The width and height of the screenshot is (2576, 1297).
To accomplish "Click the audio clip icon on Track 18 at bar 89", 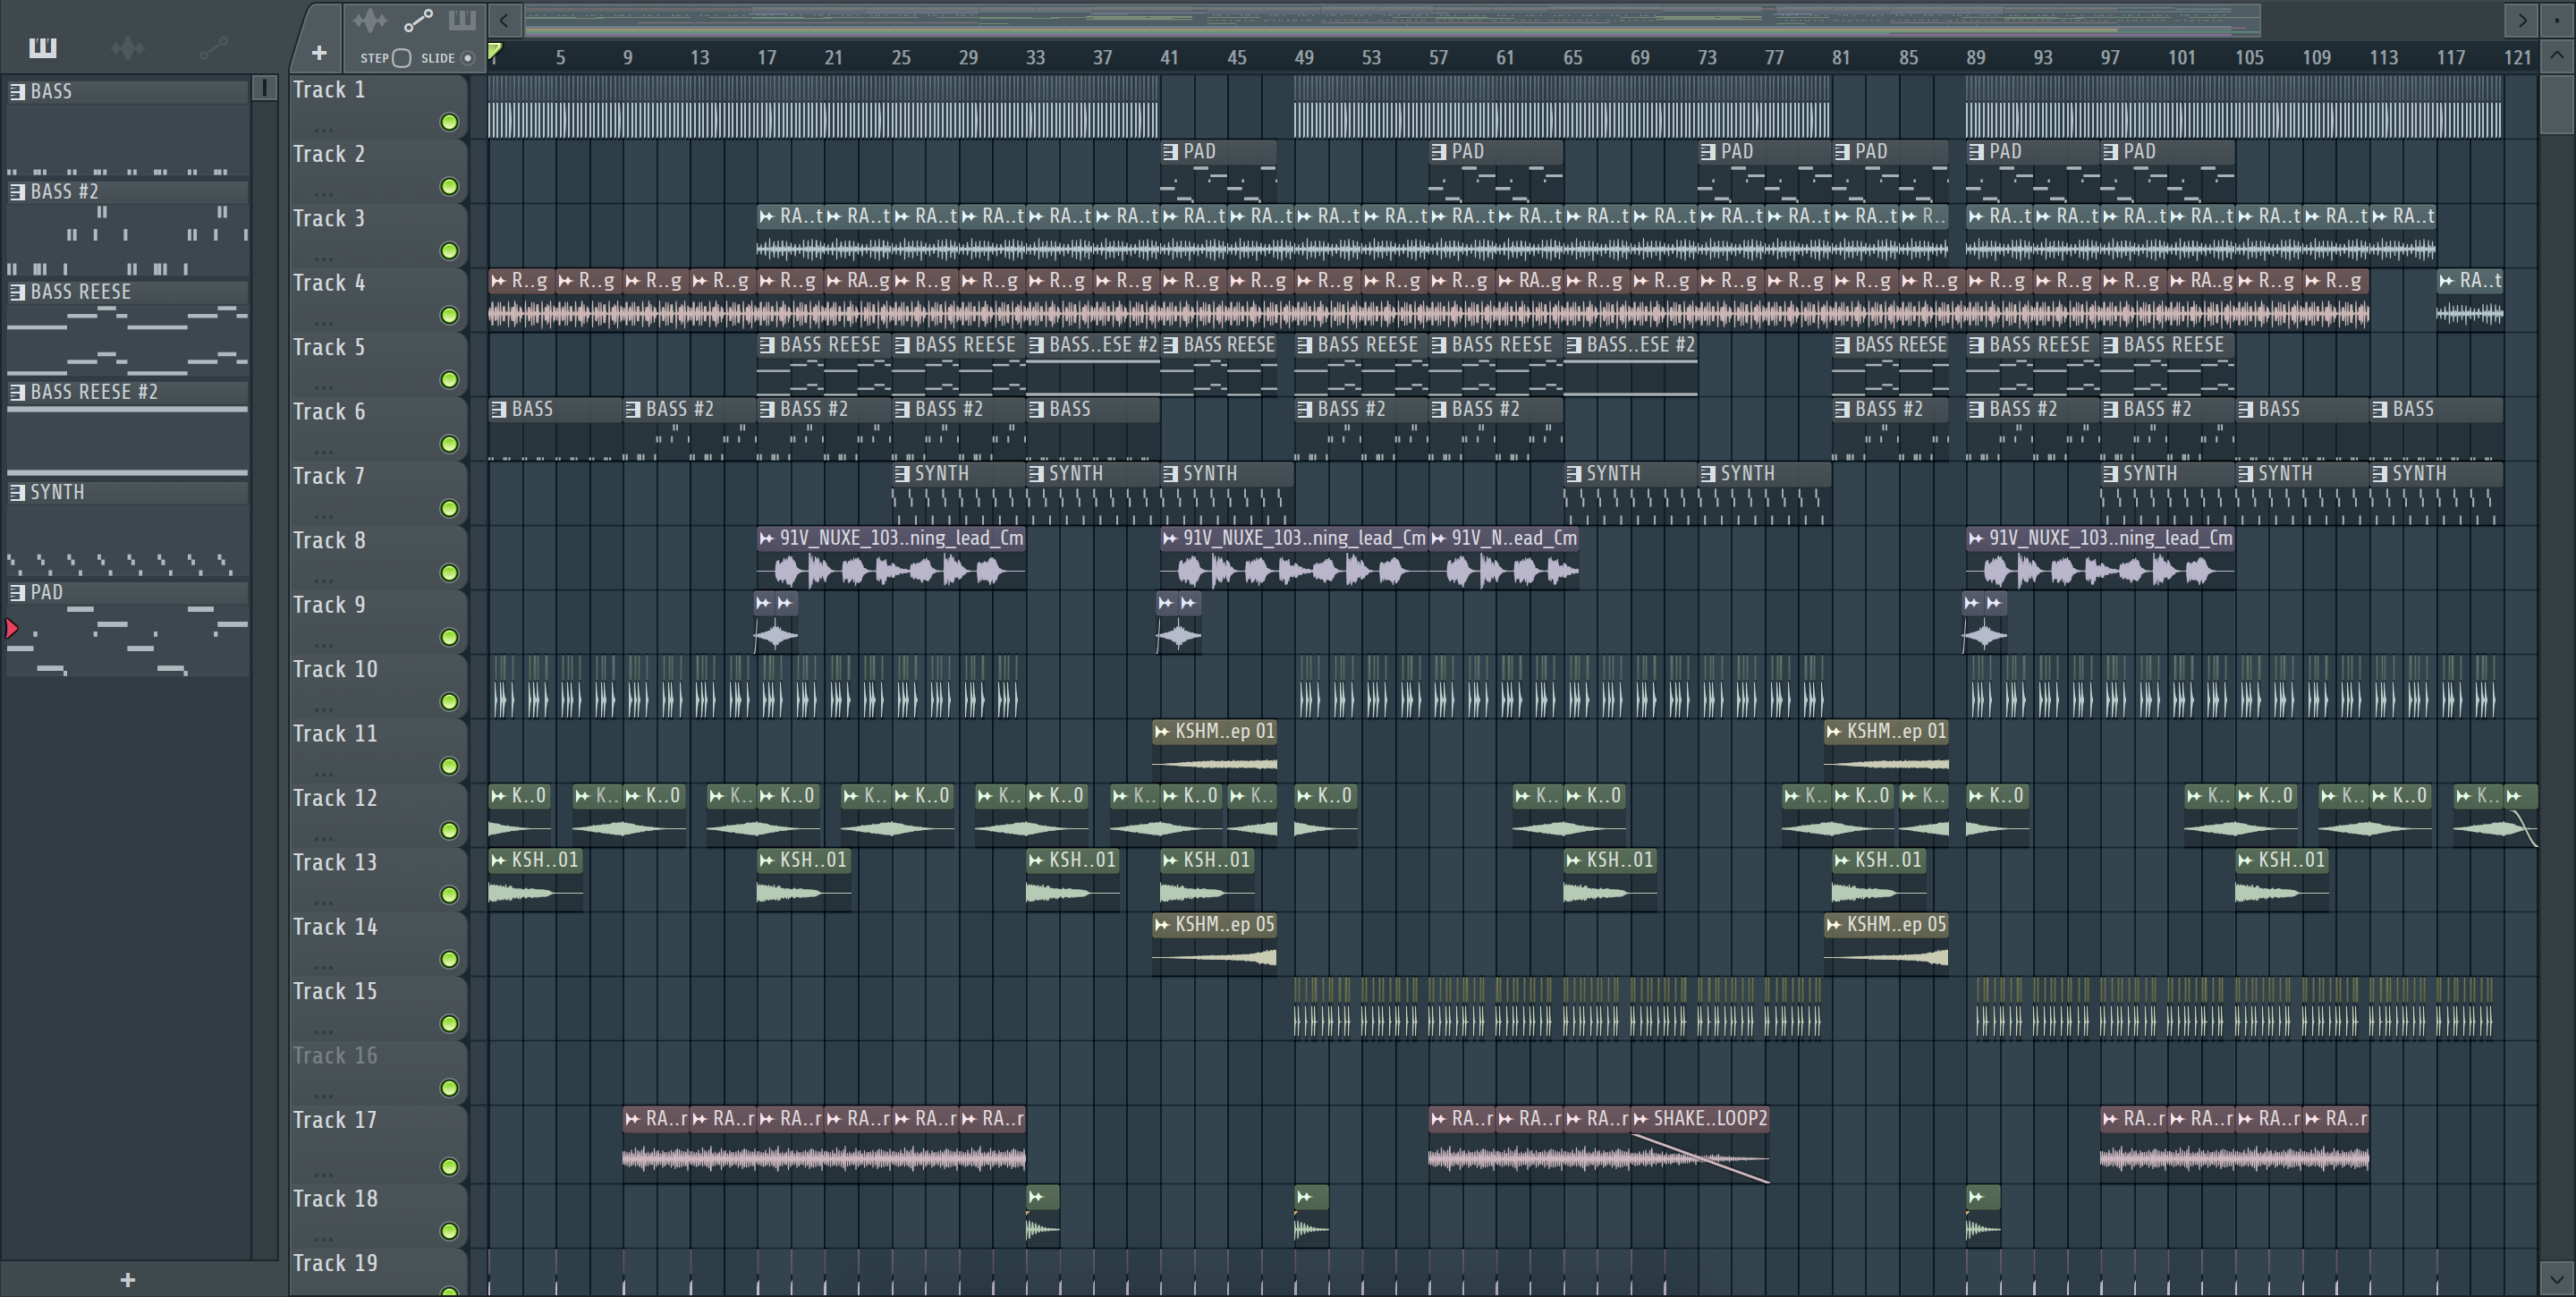I will click(x=1977, y=1197).
